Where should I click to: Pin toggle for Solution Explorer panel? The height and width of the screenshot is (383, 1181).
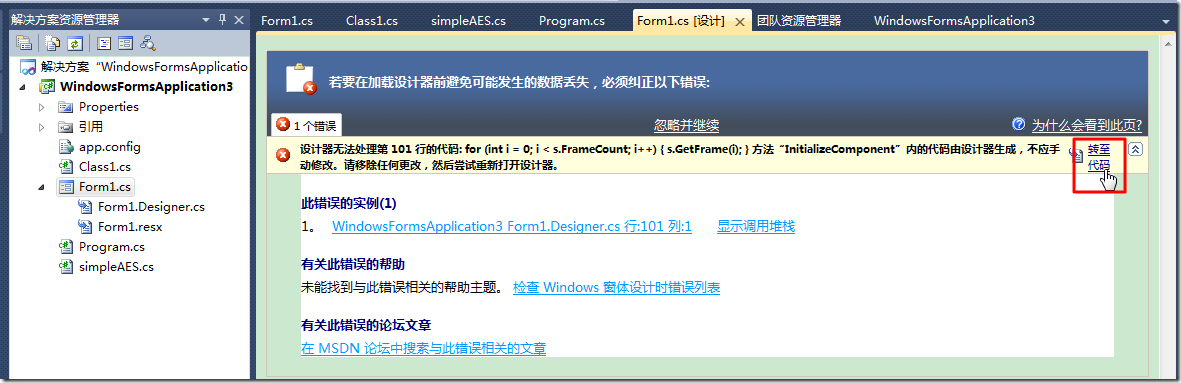click(x=222, y=20)
